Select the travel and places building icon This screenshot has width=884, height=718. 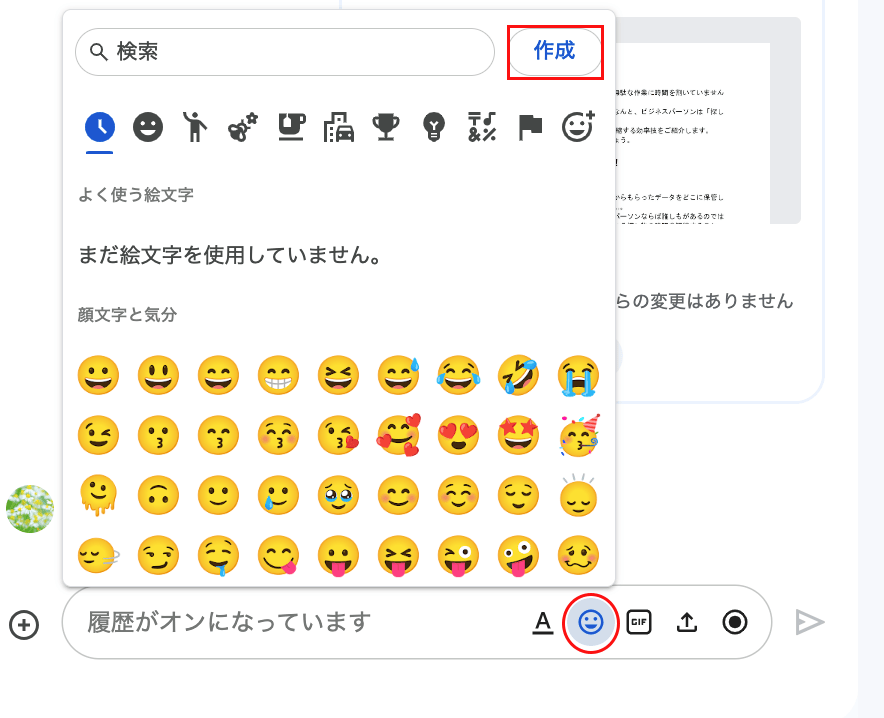coord(339,127)
